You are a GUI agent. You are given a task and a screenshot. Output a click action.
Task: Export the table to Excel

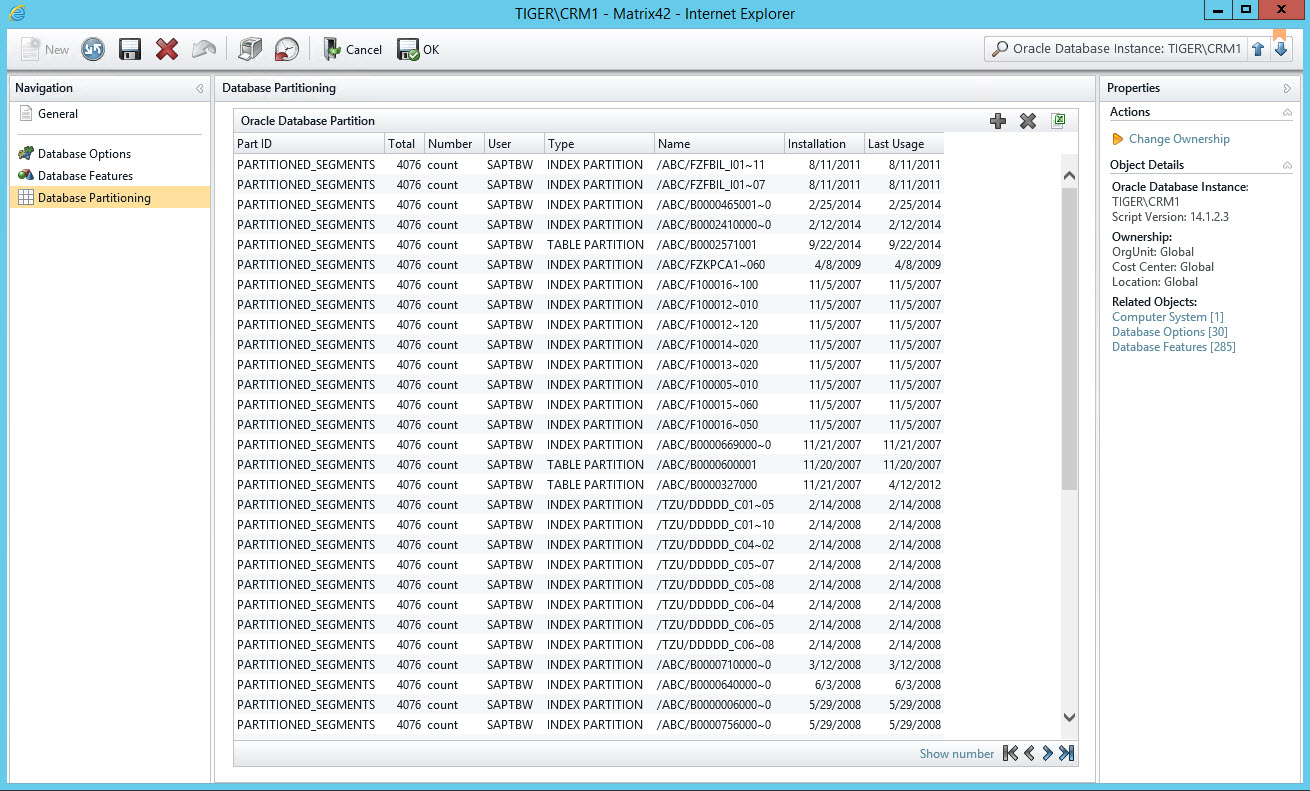1059,121
